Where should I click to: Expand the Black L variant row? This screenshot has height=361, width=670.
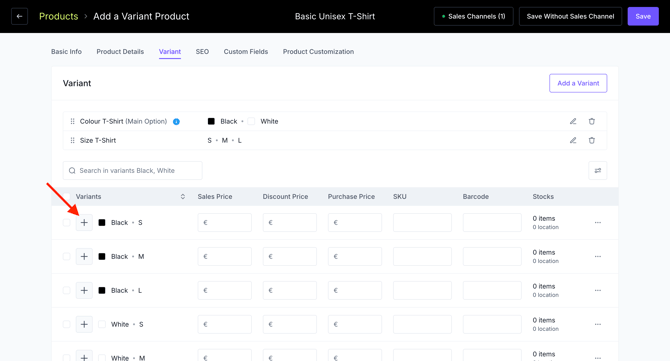84,291
